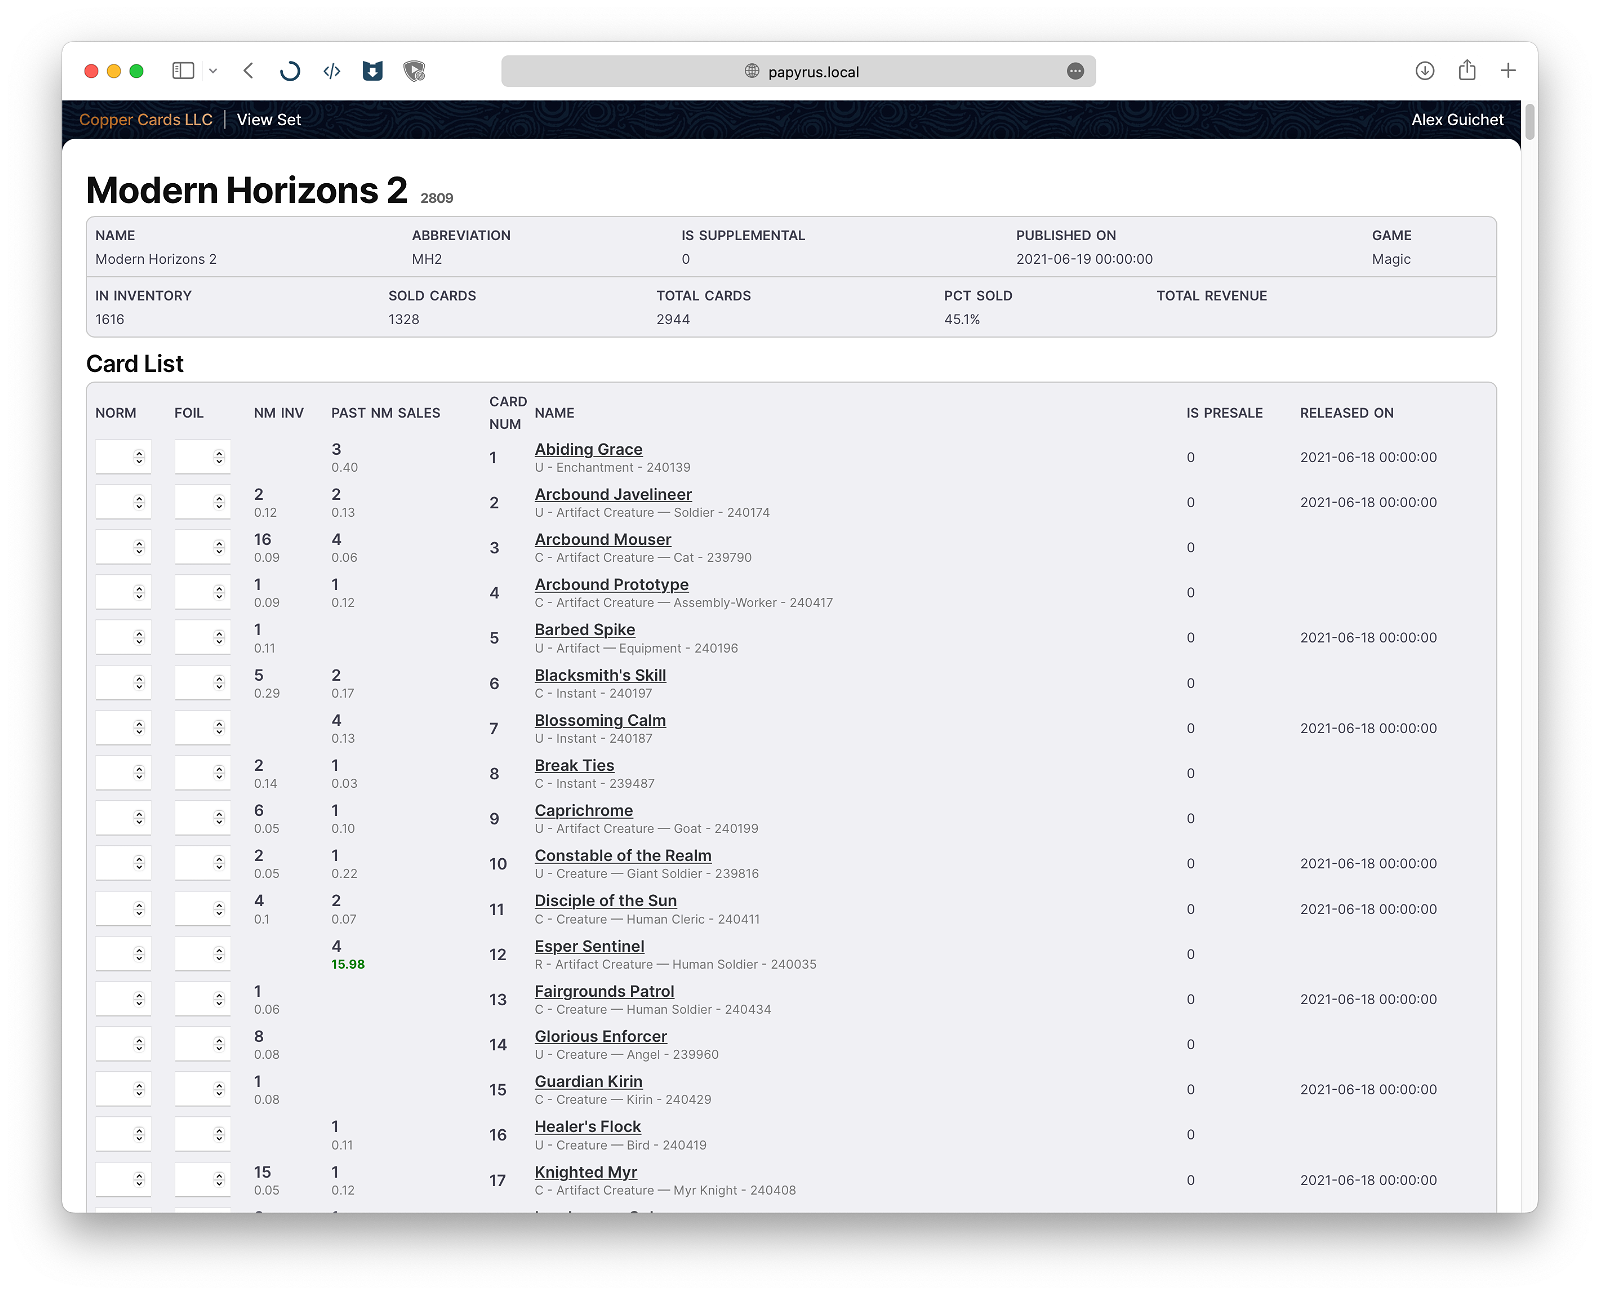Image resolution: width=1600 pixels, height=1295 pixels.
Task: Click the blue bookmark shield extension icon
Action: click(x=373, y=71)
